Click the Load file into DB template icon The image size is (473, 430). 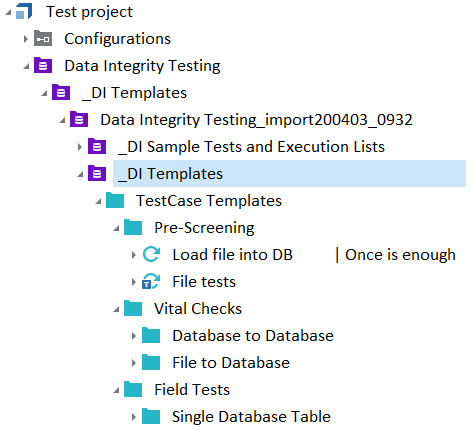tap(151, 254)
